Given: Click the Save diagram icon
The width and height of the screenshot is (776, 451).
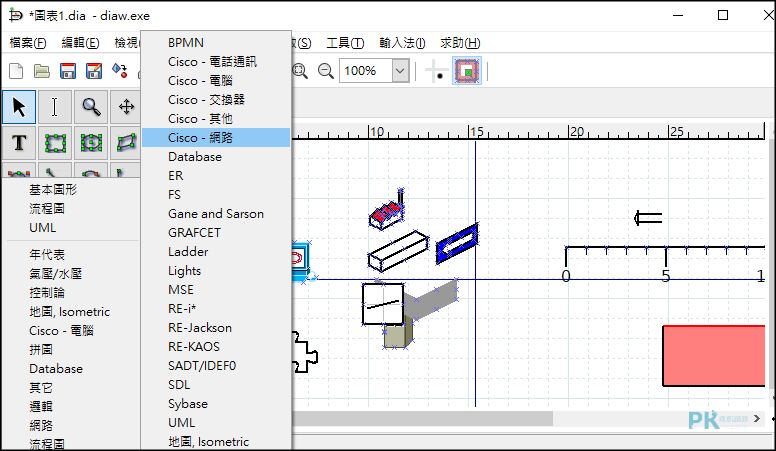Looking at the screenshot, I should point(68,71).
